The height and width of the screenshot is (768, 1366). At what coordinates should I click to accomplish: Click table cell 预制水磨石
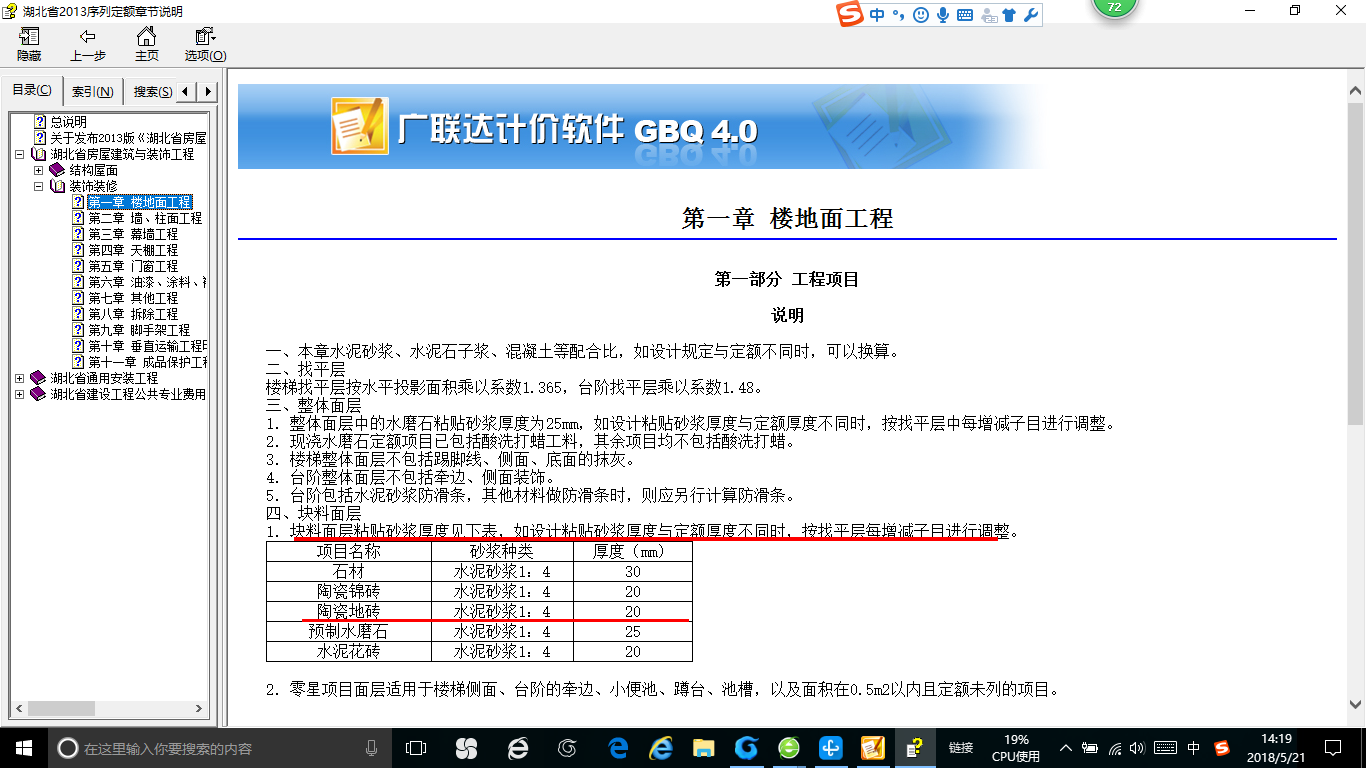[x=349, y=632]
